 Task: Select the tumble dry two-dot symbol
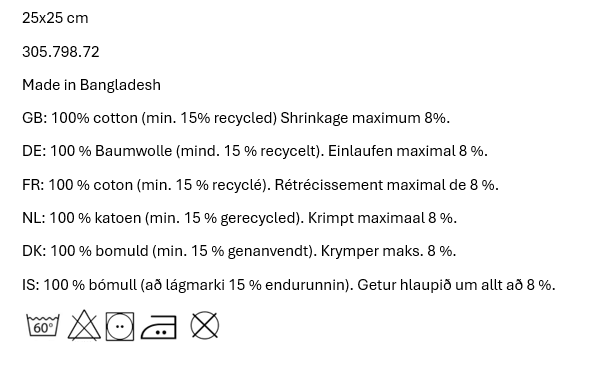click(x=120, y=327)
